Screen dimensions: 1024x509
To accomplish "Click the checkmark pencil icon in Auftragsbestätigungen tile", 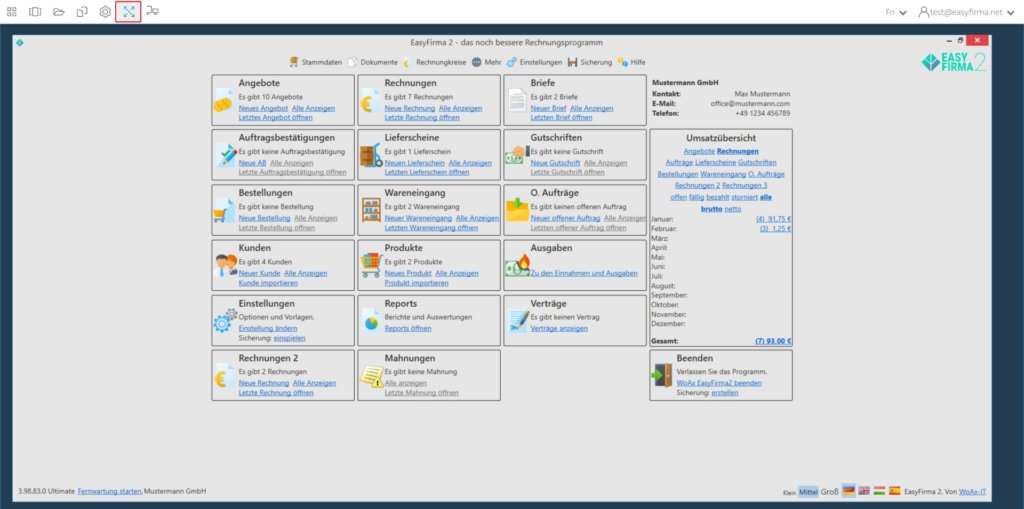I will click(227, 157).
